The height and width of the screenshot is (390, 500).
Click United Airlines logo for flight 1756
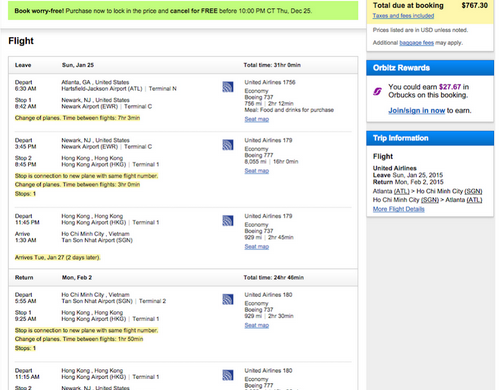(x=228, y=87)
